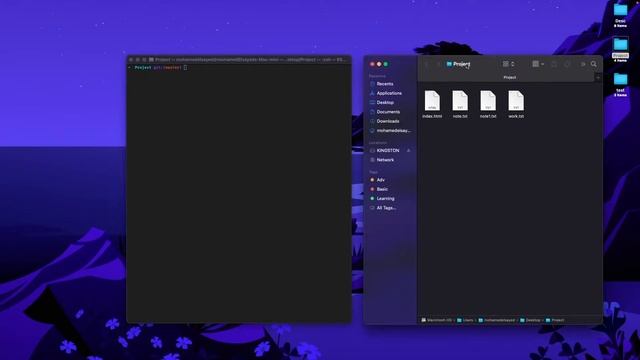Click Finder forward navigation arrow
Screen dimensions: 640x360
tap(438, 64)
